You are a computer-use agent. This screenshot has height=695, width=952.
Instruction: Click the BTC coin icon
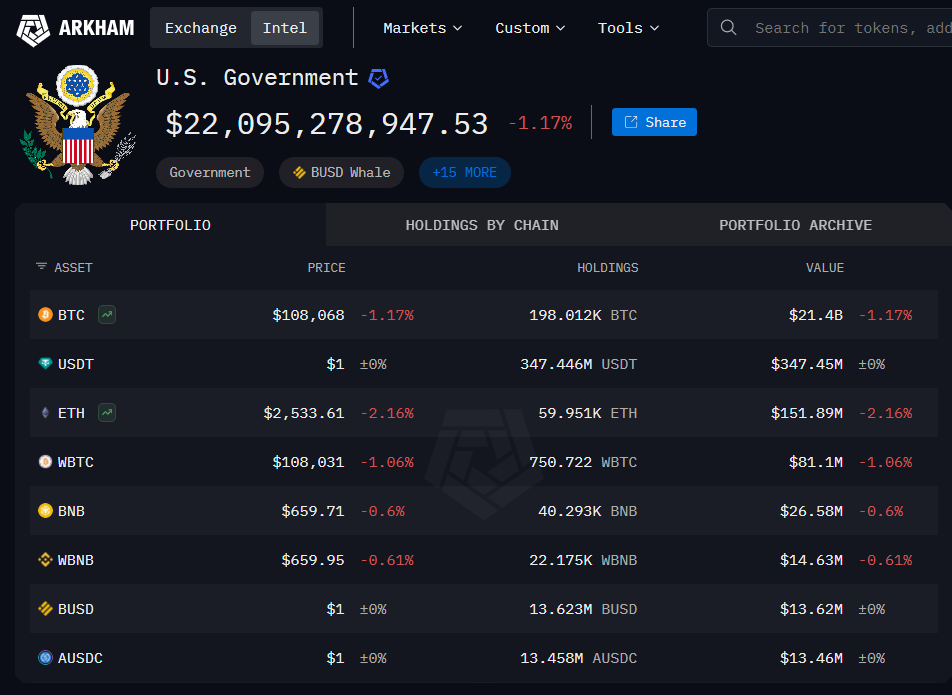coord(46,314)
